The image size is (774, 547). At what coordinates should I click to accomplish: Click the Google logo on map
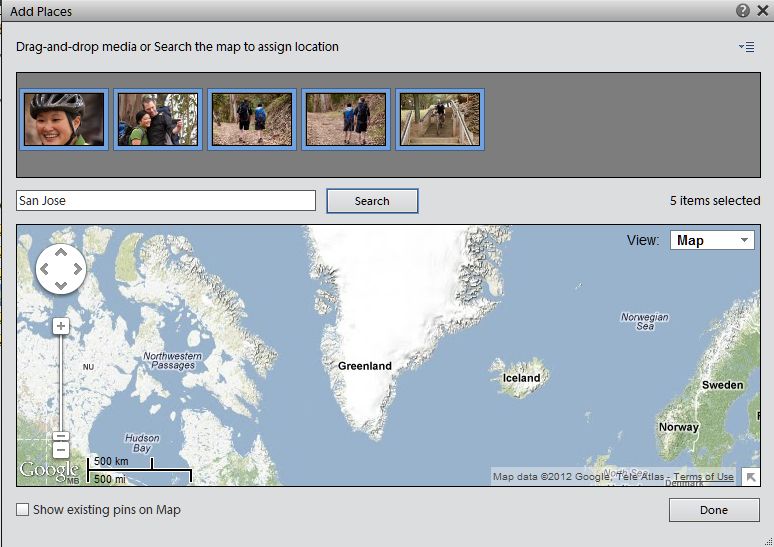pos(49,470)
